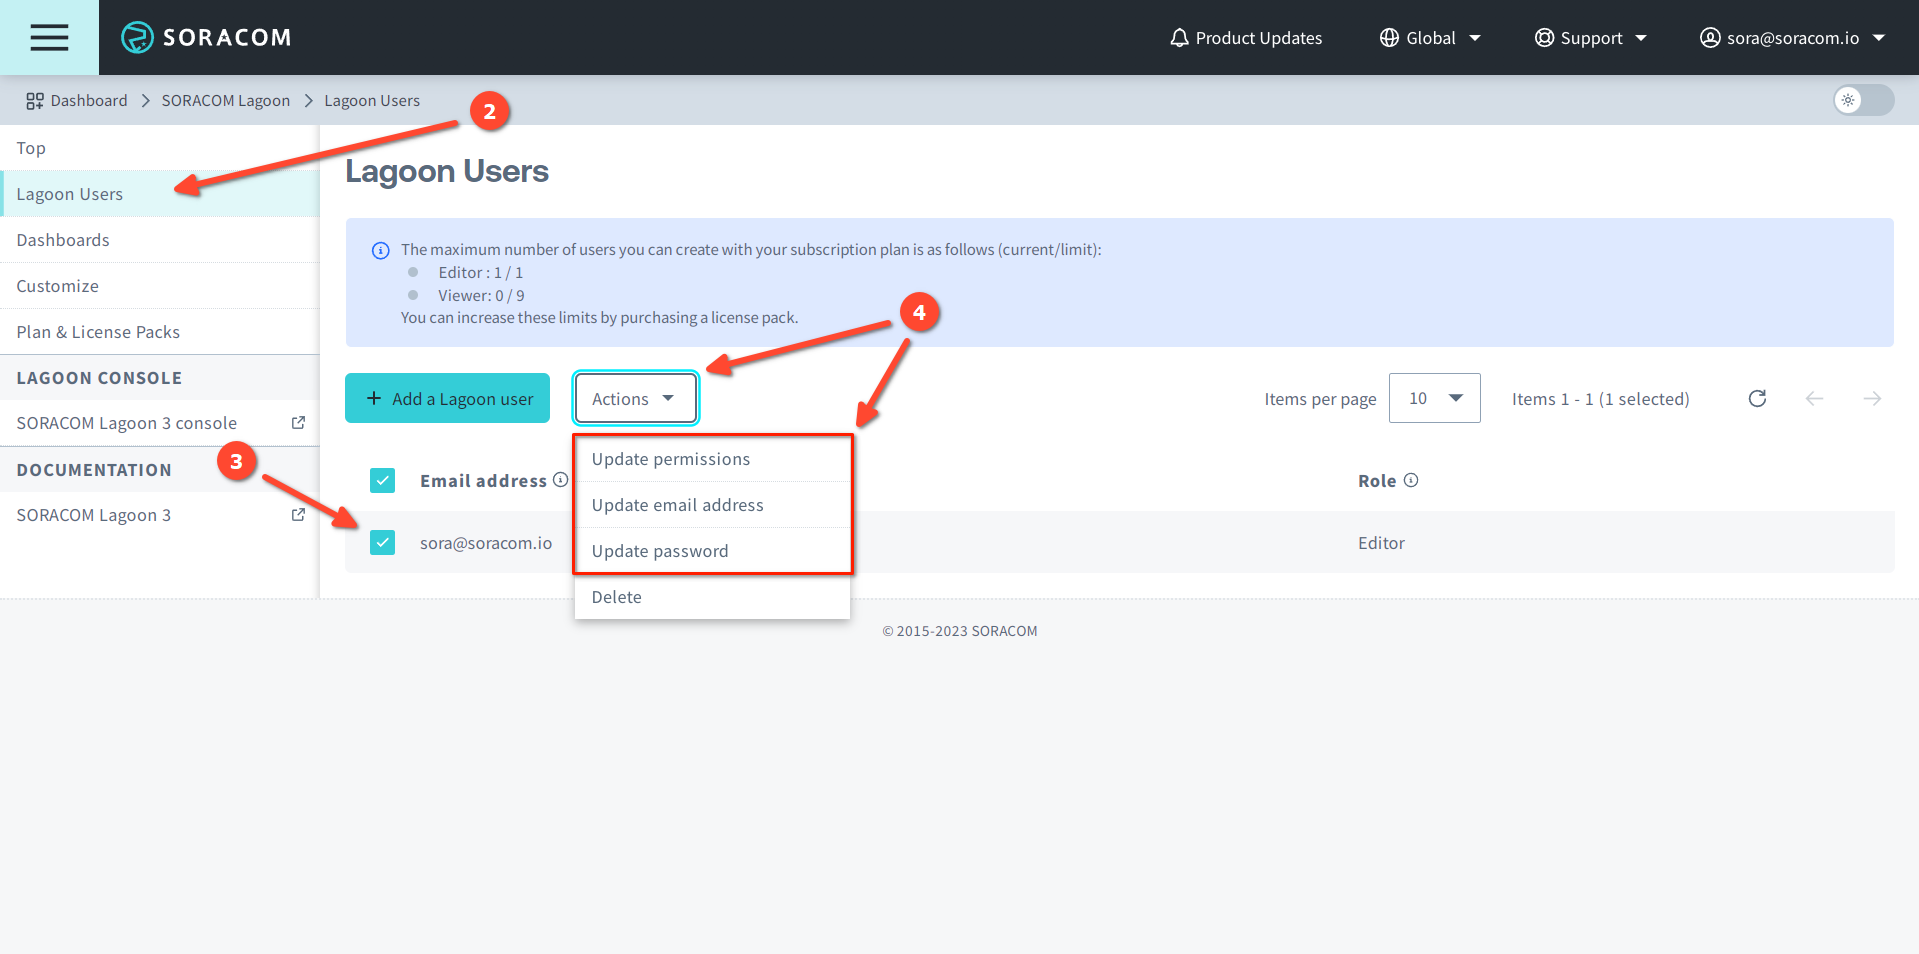The width and height of the screenshot is (1919, 954).
Task: Refresh the Lagoon users list
Action: click(x=1757, y=398)
